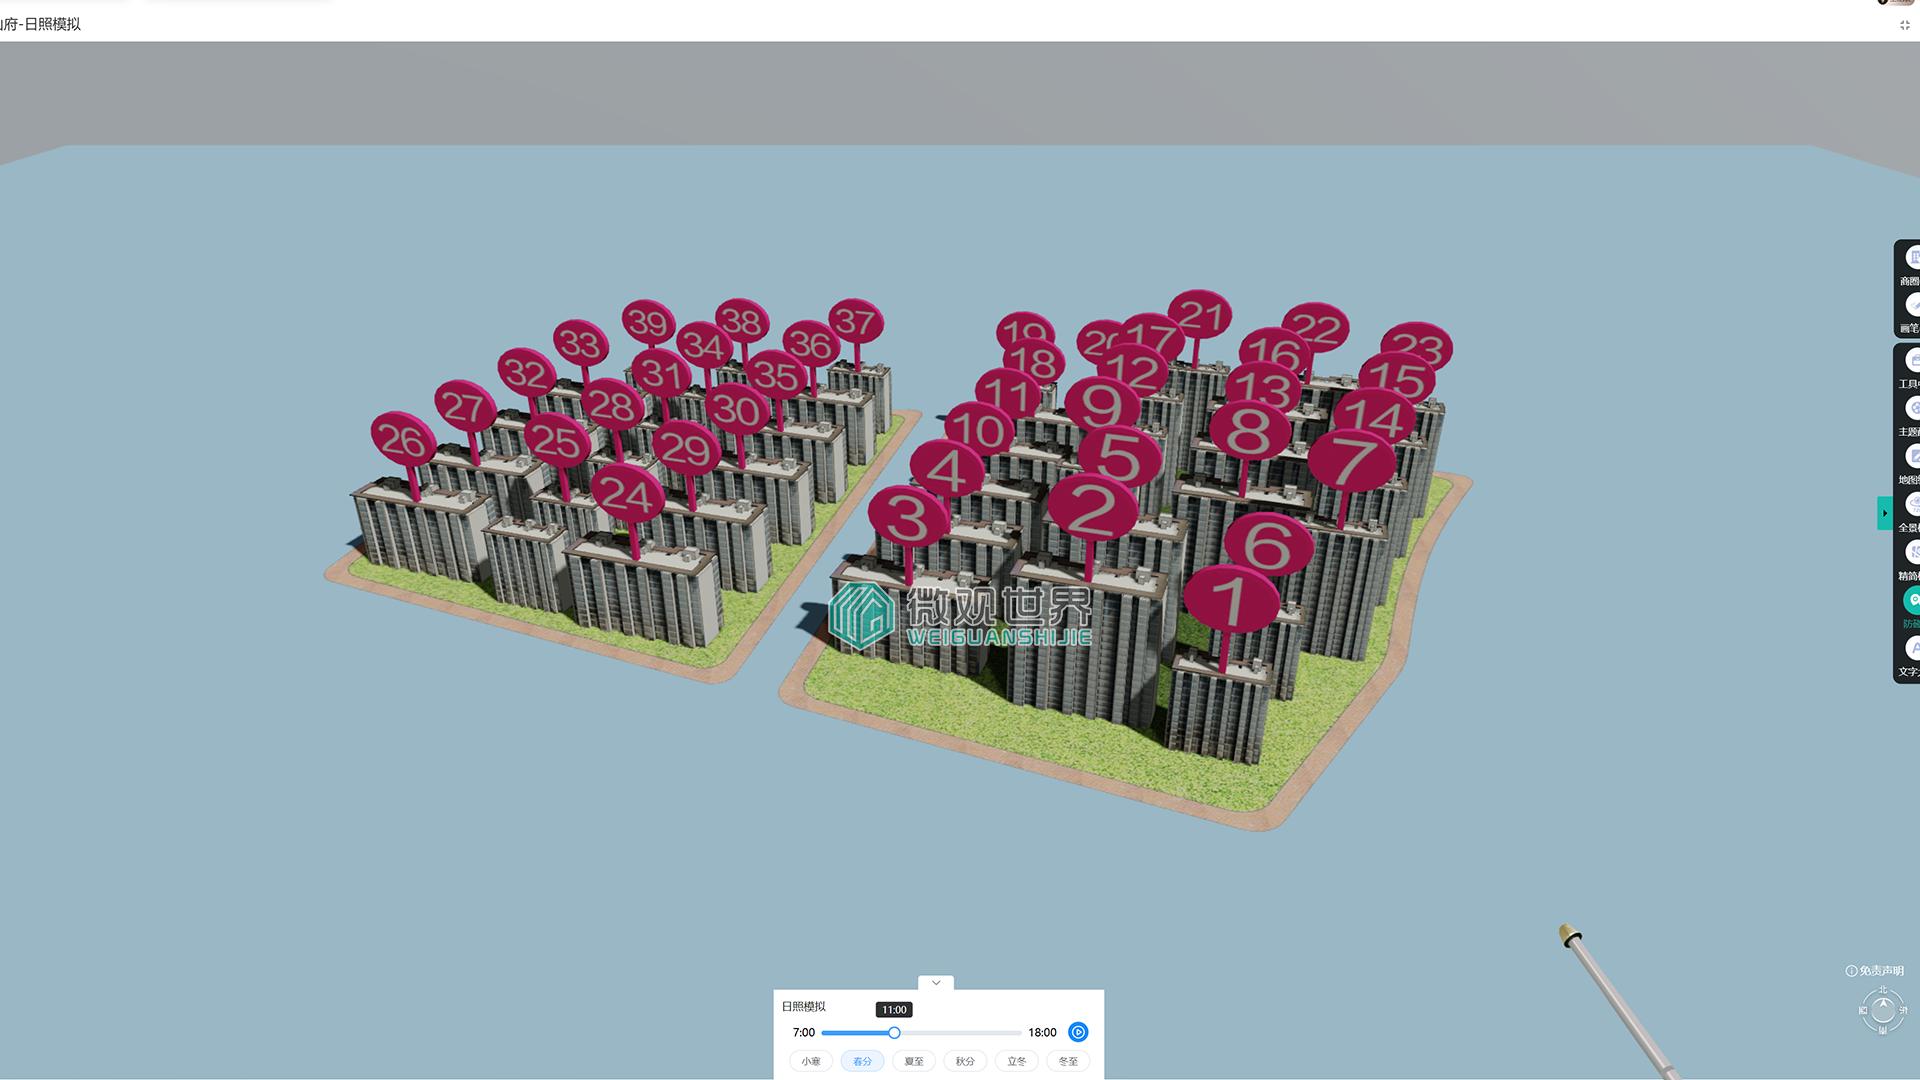1920x1080 pixels.
Task: Select the 夏至 solar term option
Action: [x=913, y=1061]
